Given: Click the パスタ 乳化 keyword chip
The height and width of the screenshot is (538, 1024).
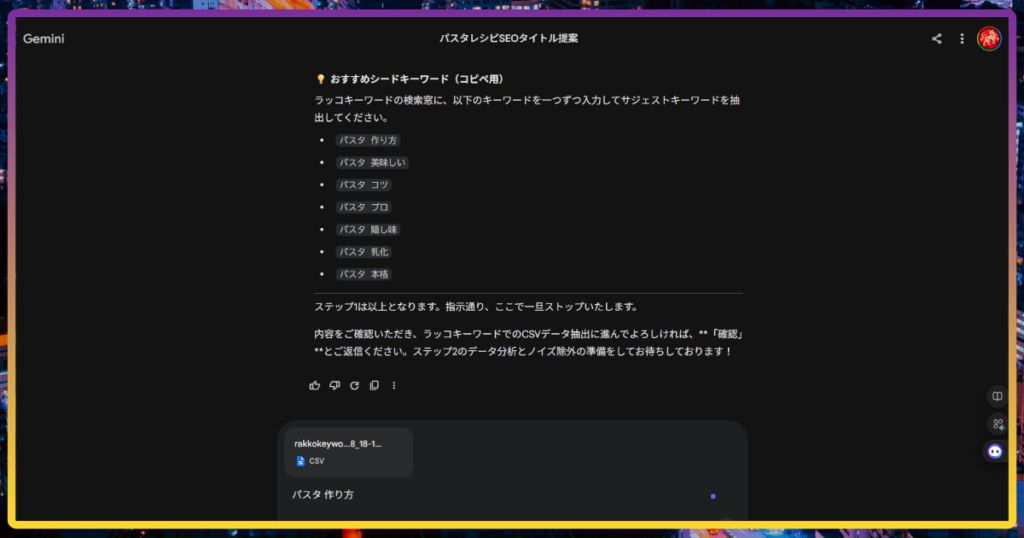Looking at the screenshot, I should 363,252.
